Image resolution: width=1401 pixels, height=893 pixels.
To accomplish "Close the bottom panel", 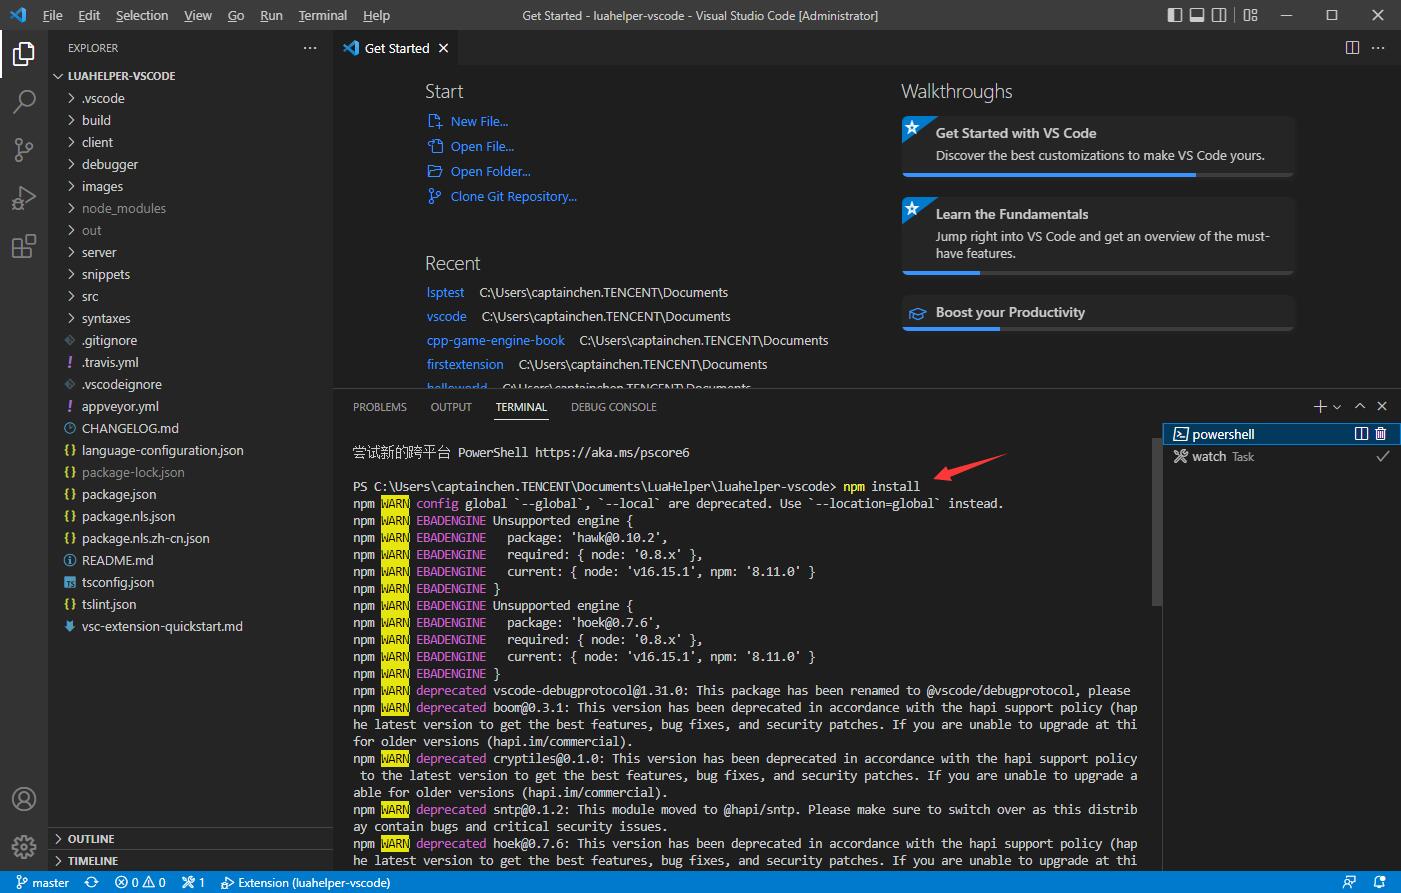I will (x=1382, y=406).
